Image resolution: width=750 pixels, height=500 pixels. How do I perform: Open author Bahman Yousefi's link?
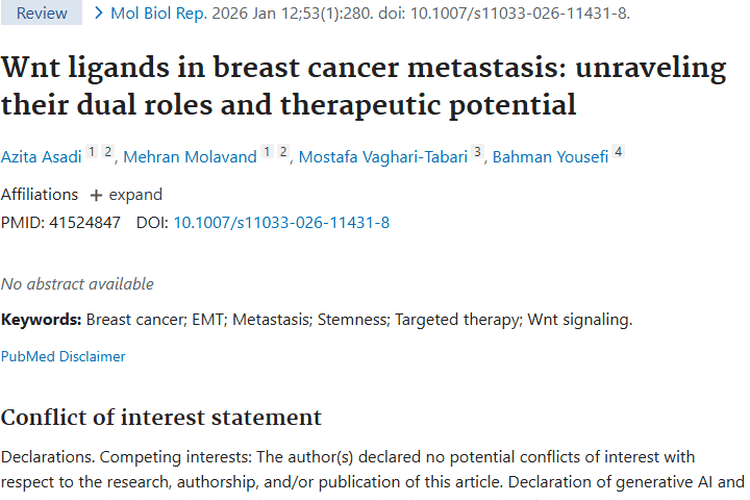(x=551, y=157)
